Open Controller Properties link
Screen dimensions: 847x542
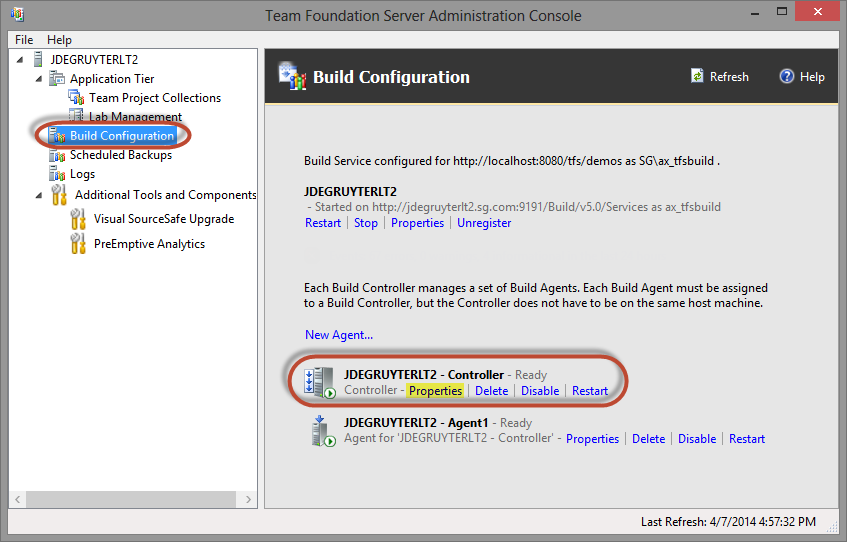click(x=435, y=391)
